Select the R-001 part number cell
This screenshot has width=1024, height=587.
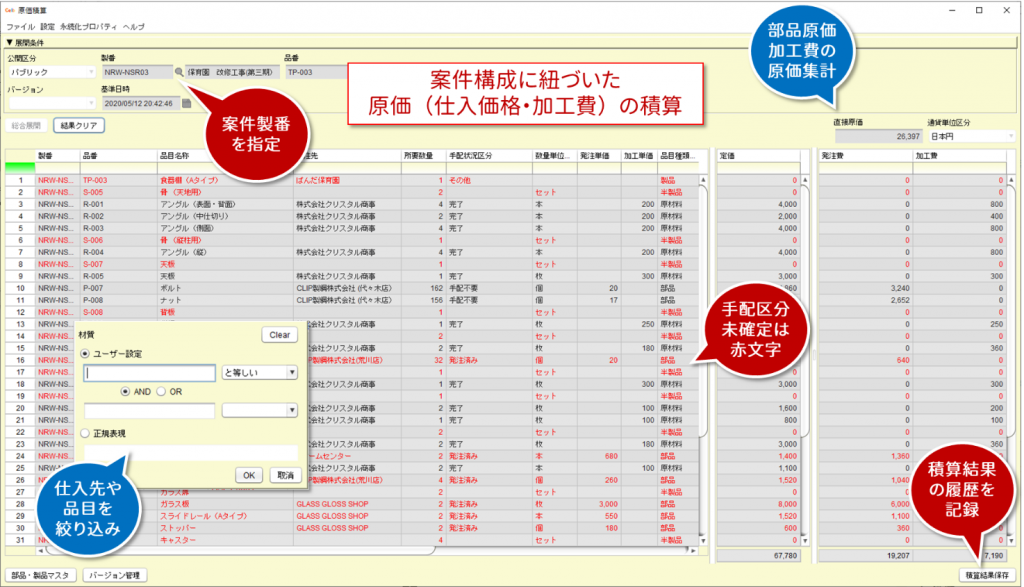click(118, 204)
